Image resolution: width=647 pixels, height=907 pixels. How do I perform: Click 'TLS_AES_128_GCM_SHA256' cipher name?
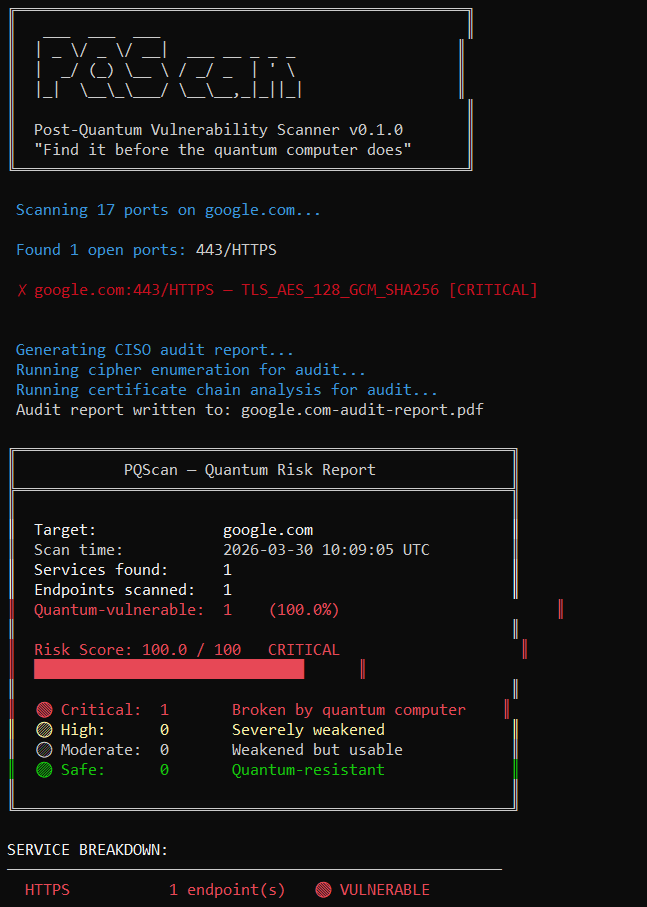point(341,290)
